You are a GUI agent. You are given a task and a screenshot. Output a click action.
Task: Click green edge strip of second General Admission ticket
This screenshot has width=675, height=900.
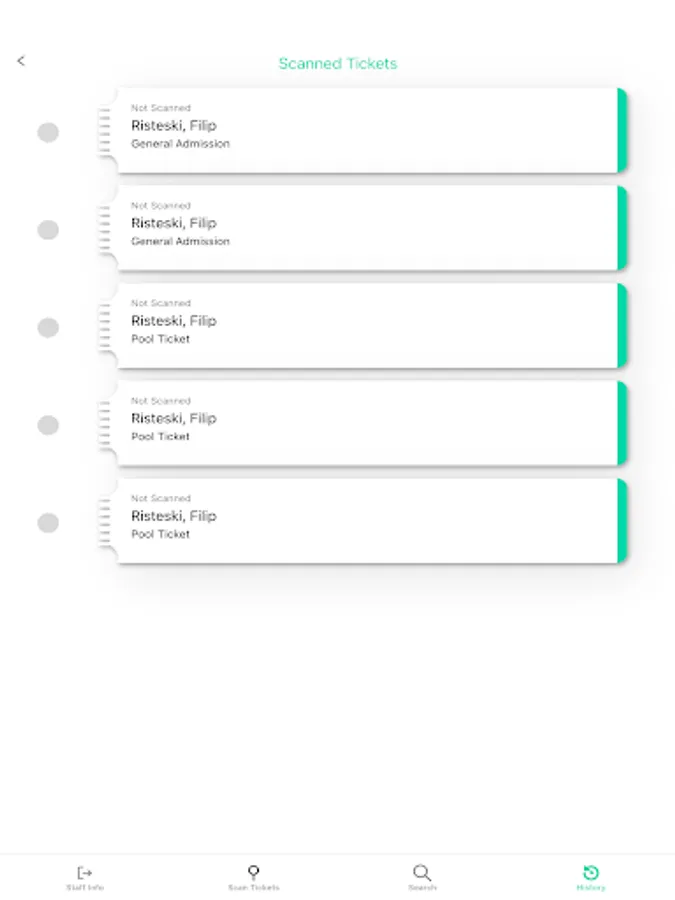pyautogui.click(x=622, y=229)
